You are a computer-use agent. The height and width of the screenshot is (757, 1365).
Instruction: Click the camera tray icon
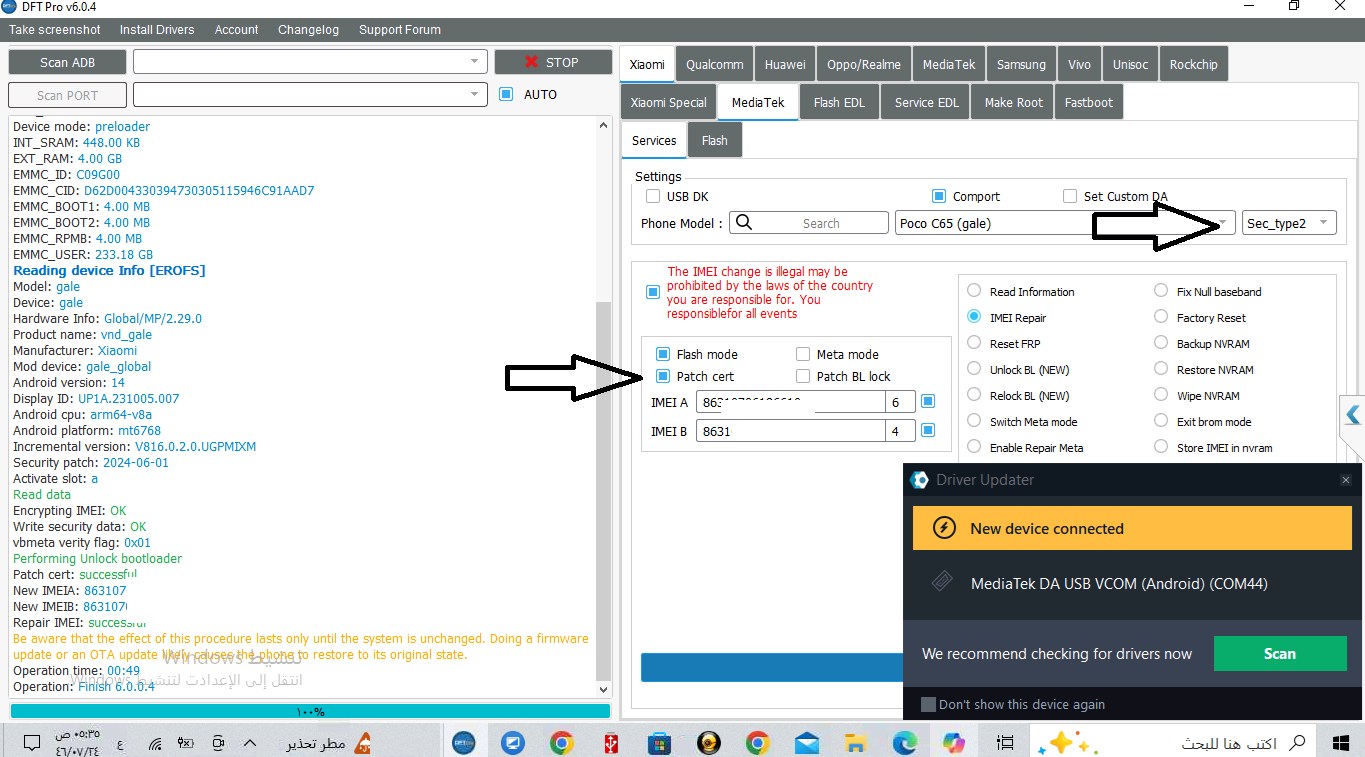tap(218, 743)
